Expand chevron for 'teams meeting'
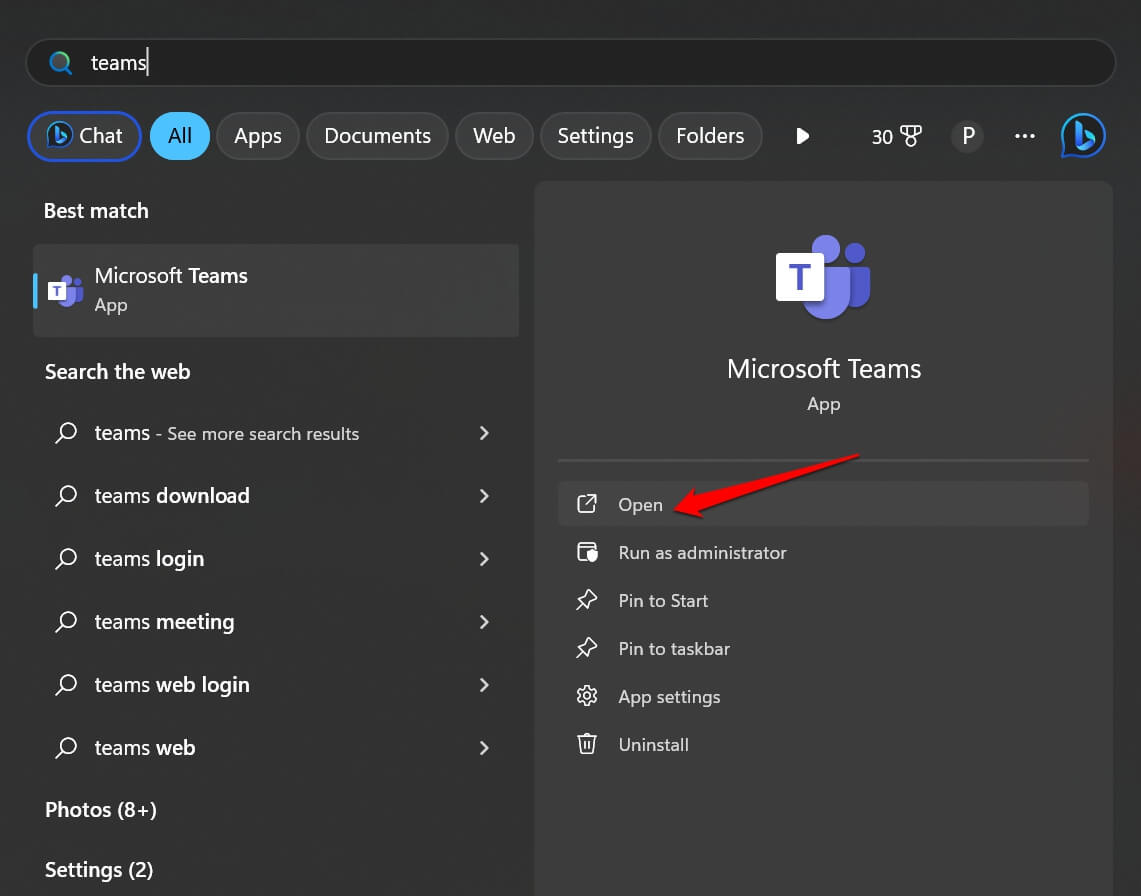 [x=484, y=622]
